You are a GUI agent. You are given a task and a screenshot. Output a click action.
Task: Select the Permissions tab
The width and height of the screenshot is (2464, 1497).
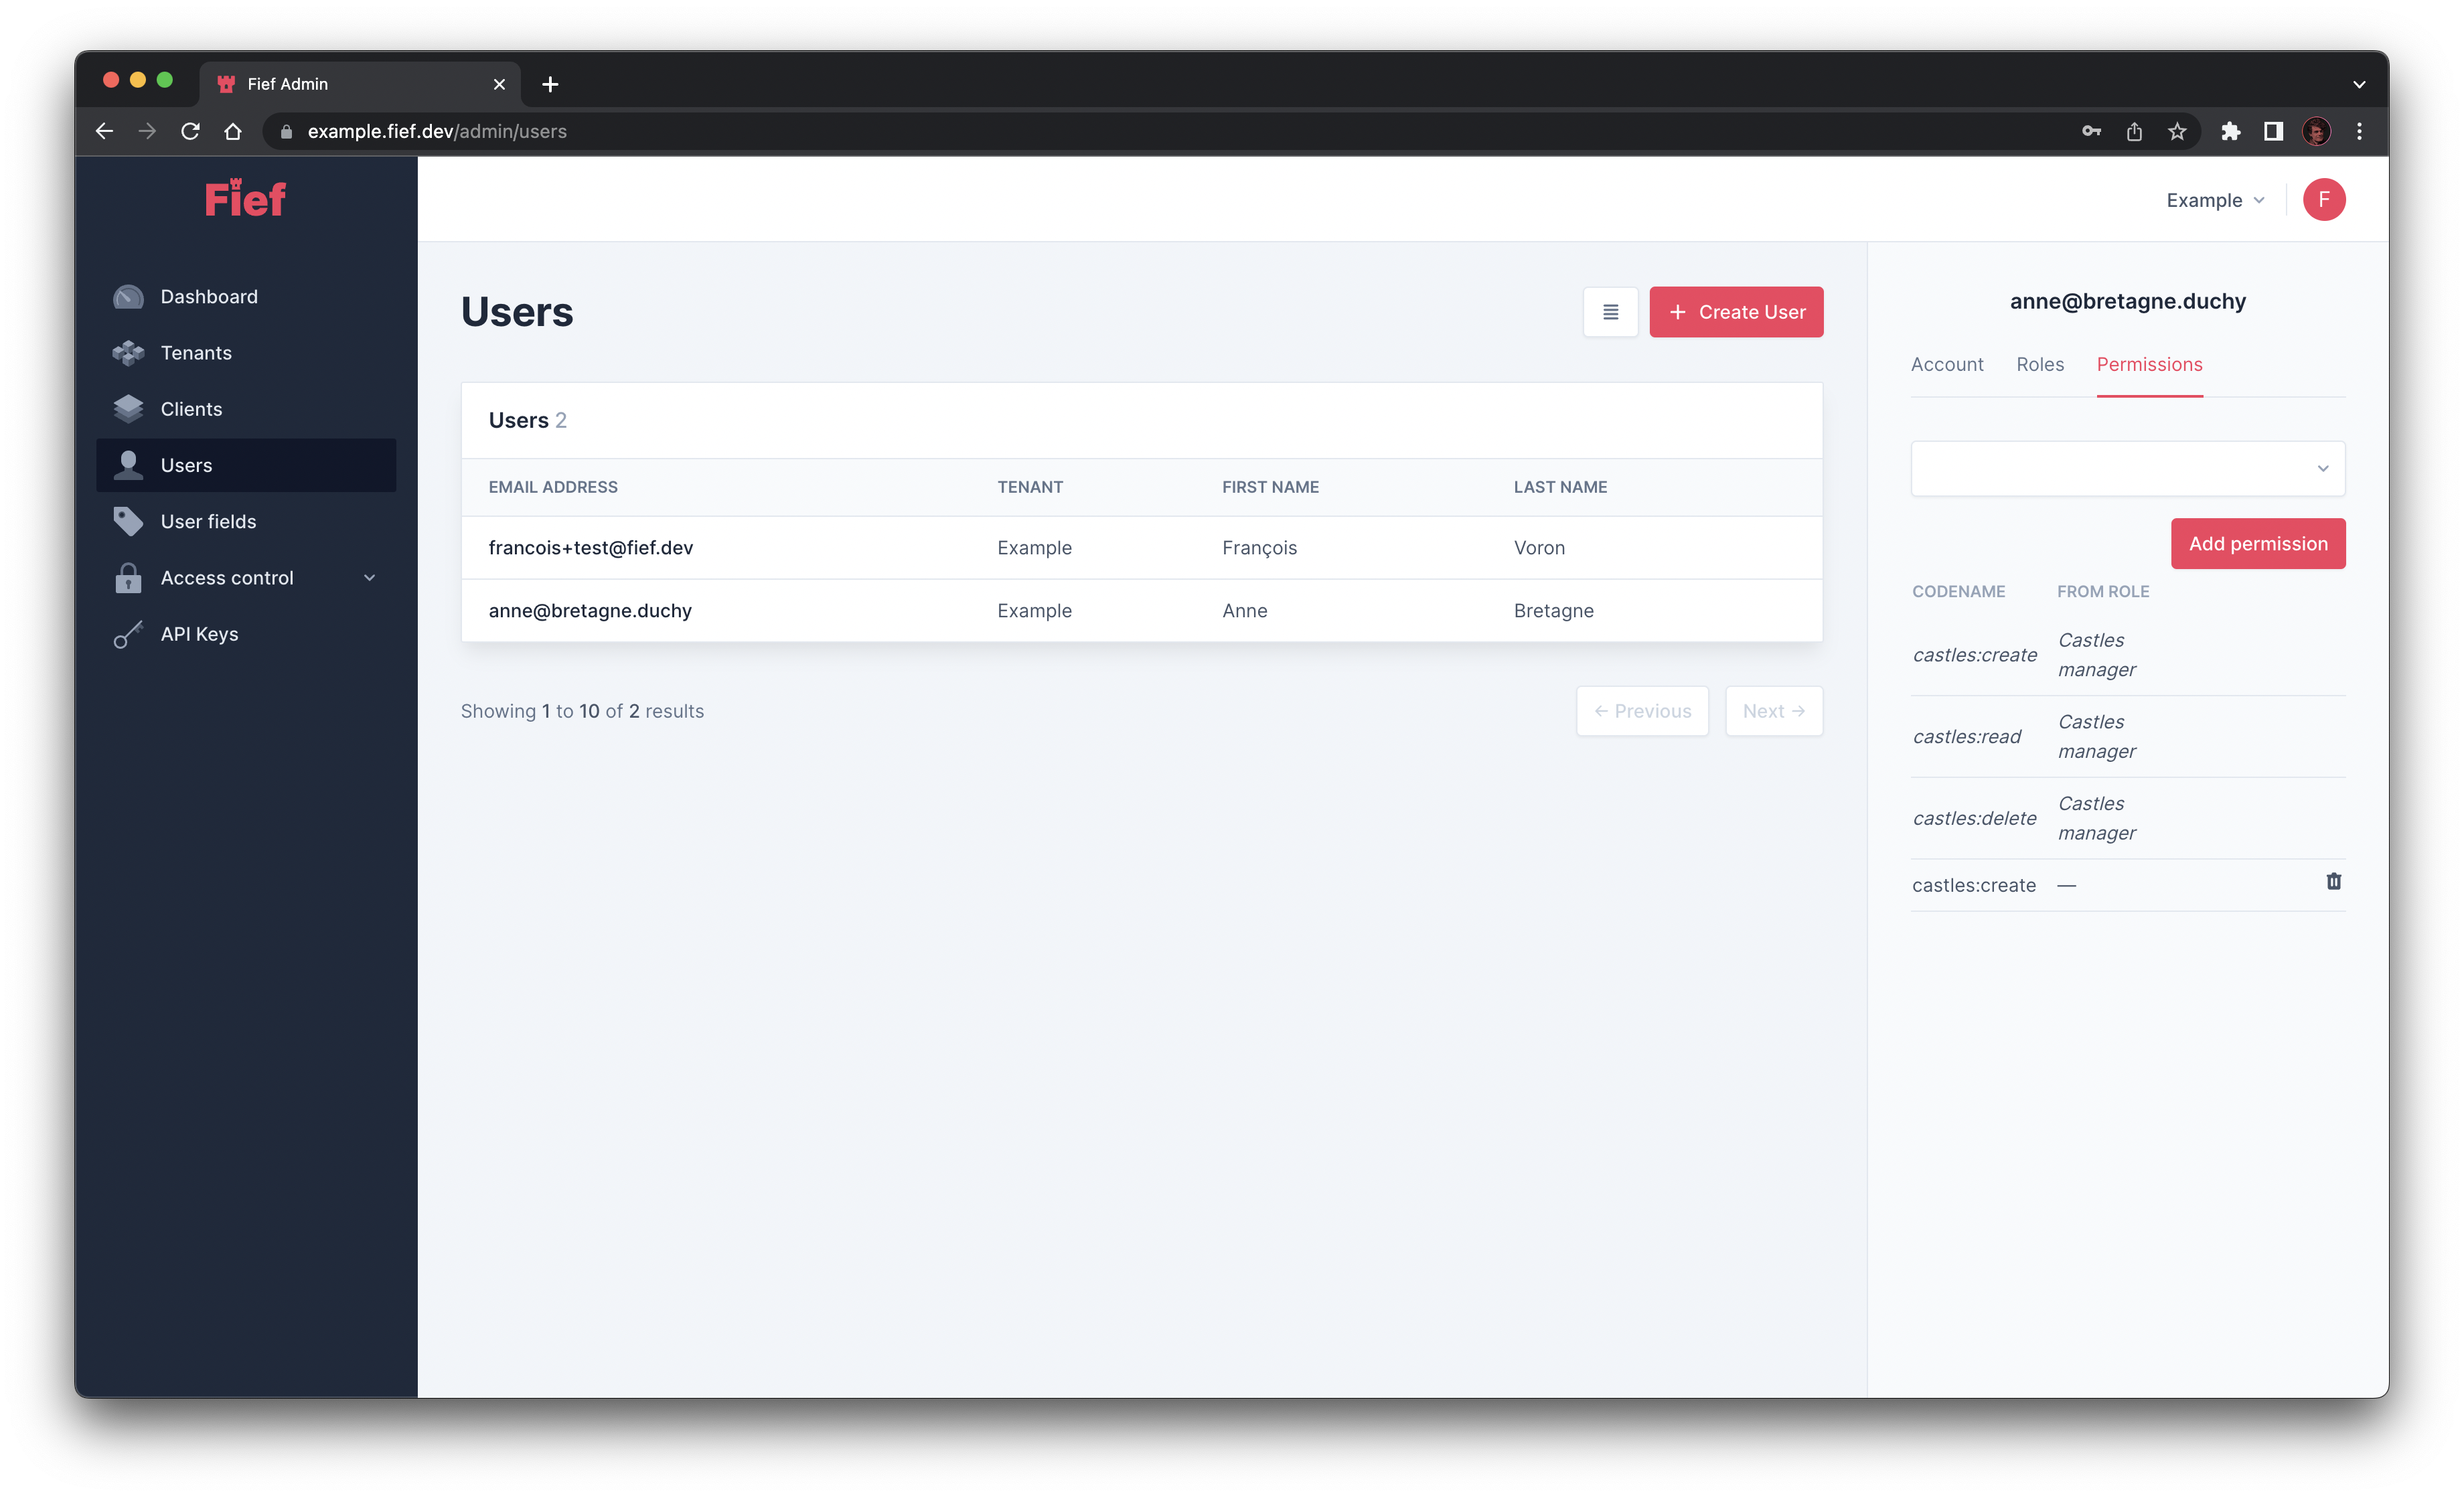point(2149,364)
